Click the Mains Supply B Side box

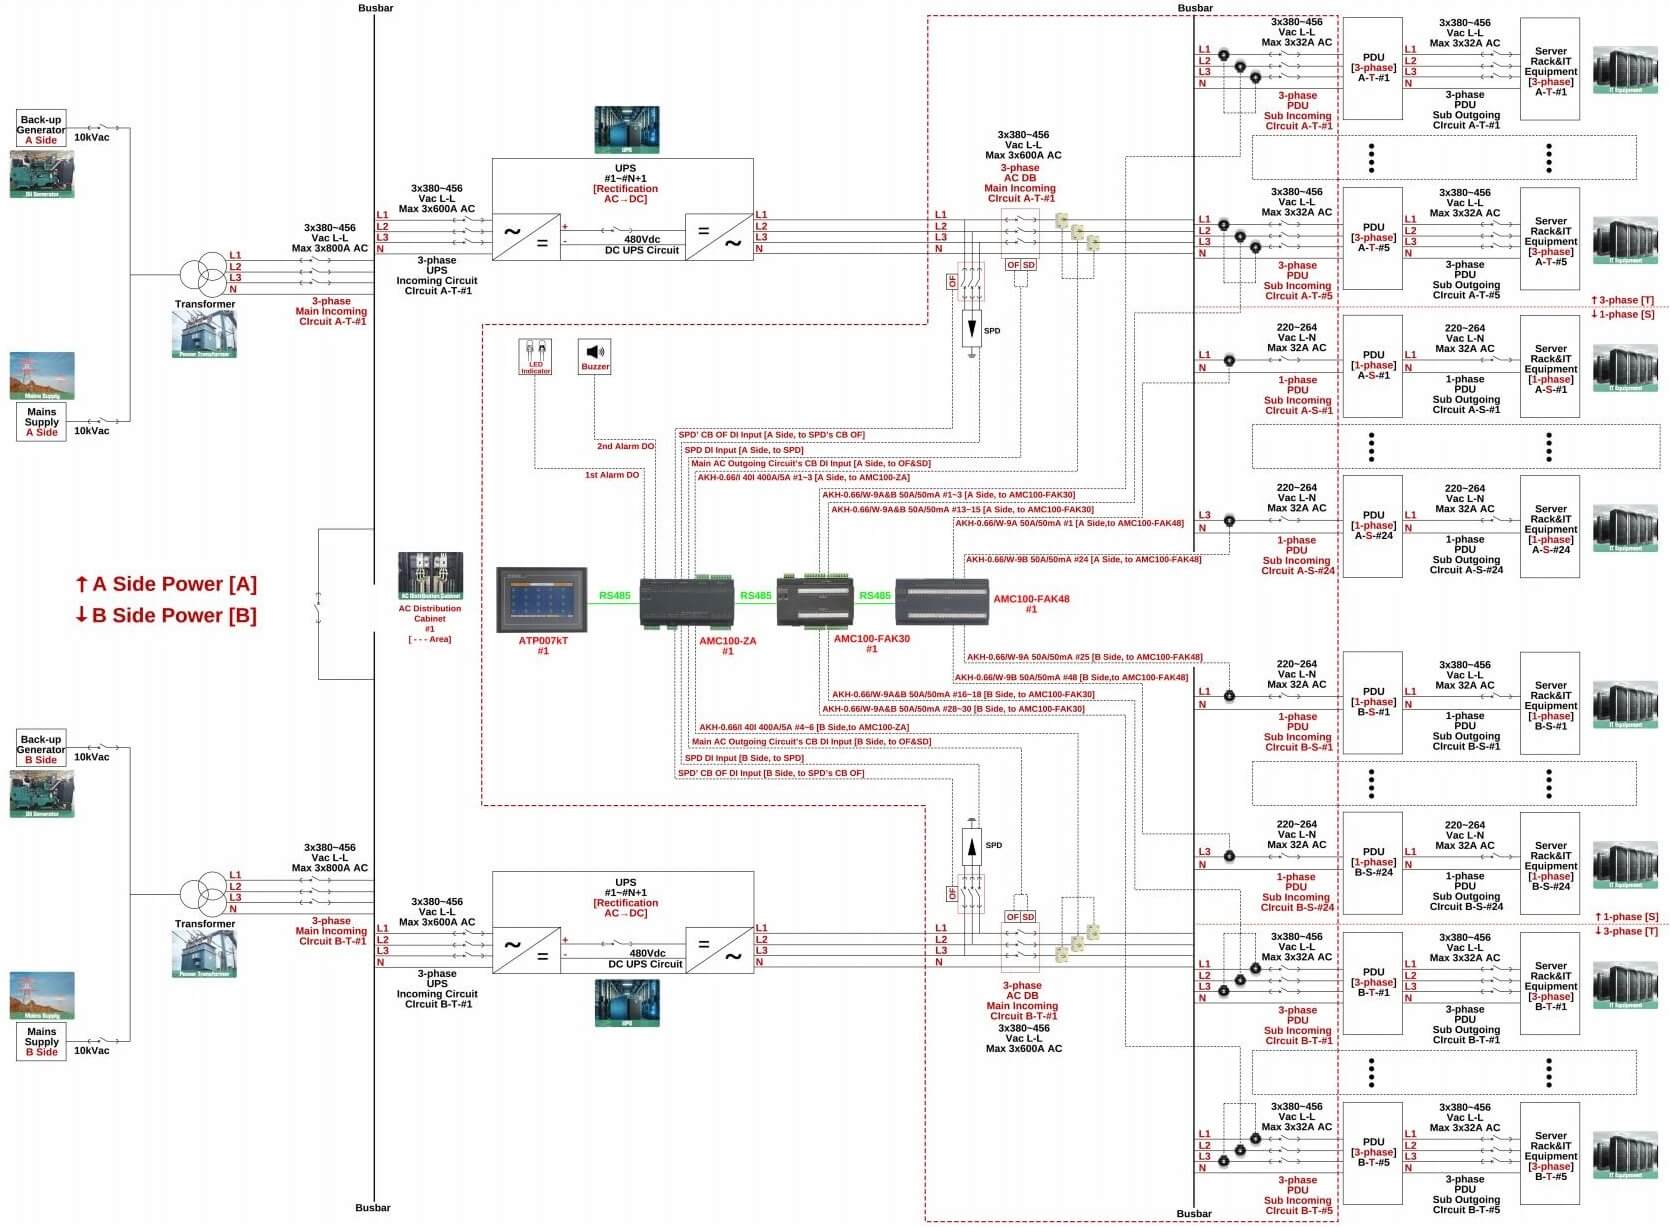tap(41, 1041)
